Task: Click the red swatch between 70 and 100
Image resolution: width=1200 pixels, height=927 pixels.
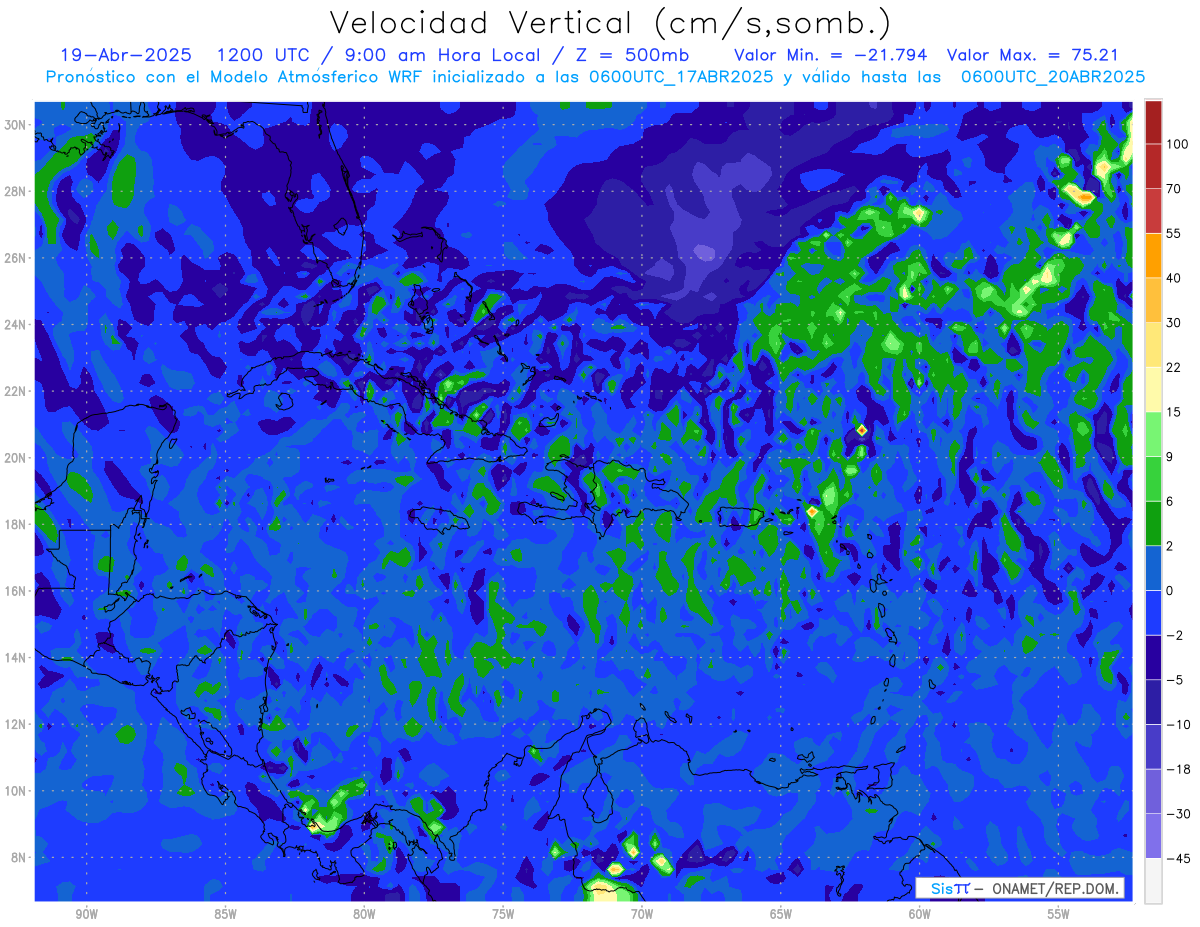Action: [x=1153, y=166]
